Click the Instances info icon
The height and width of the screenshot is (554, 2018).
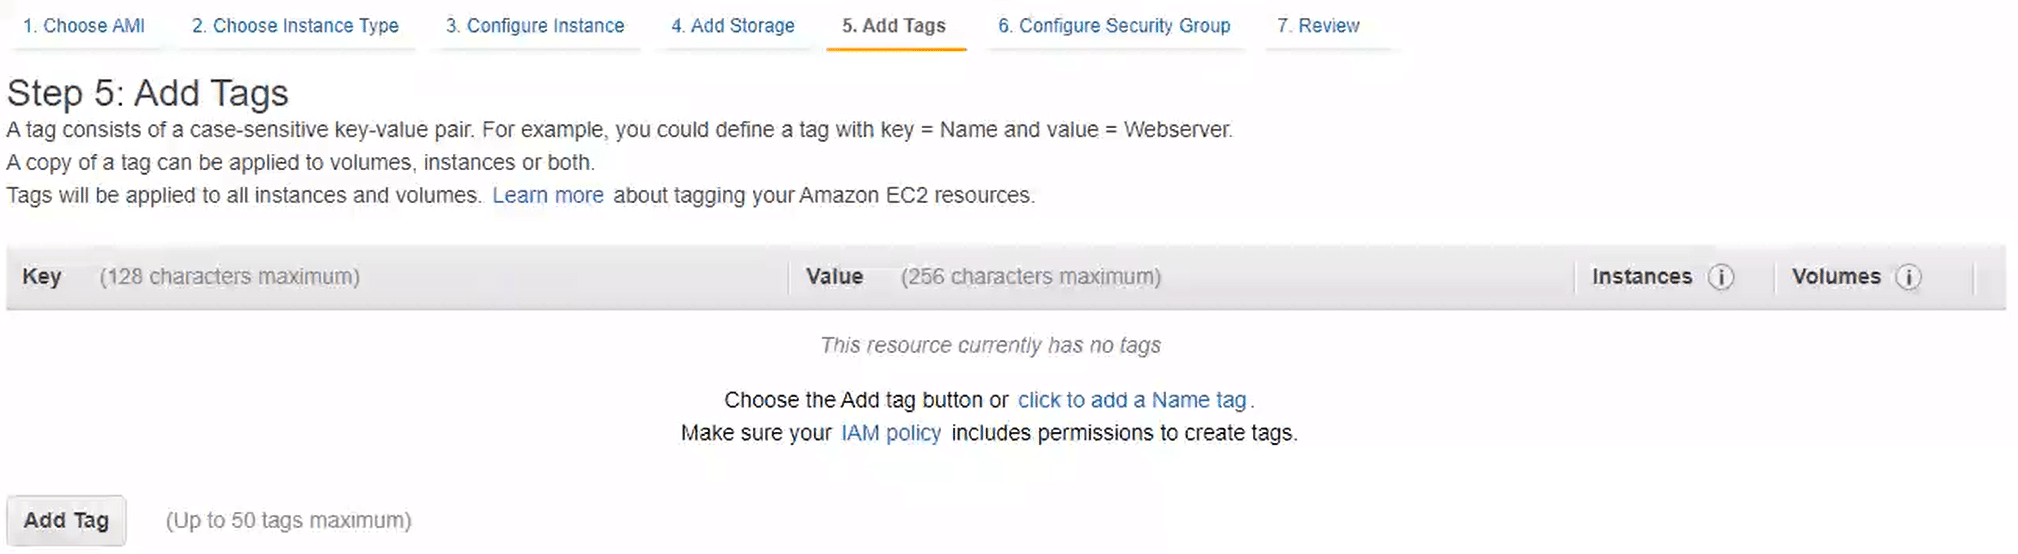click(1720, 277)
